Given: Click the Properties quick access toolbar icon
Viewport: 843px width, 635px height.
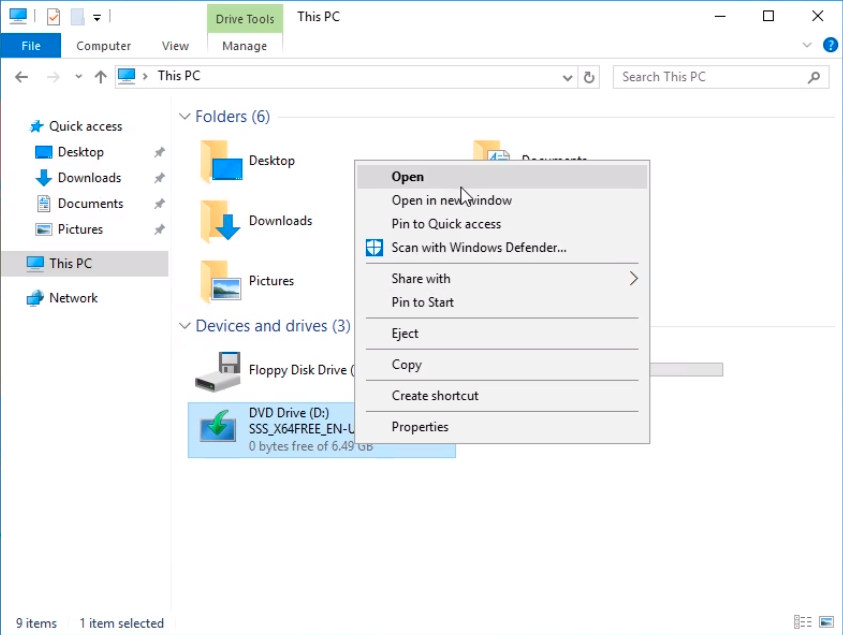Looking at the screenshot, I should click(53, 17).
